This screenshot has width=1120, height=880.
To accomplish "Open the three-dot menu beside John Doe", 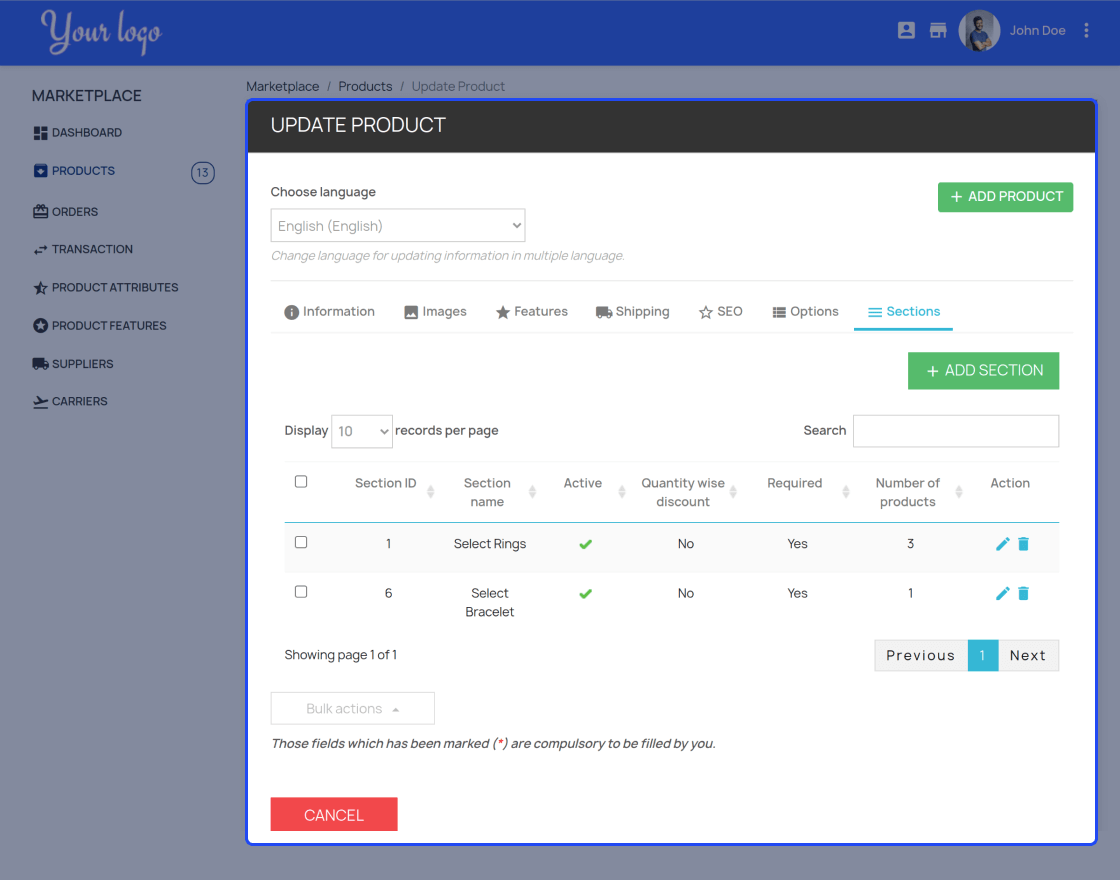I will coord(1086,30).
